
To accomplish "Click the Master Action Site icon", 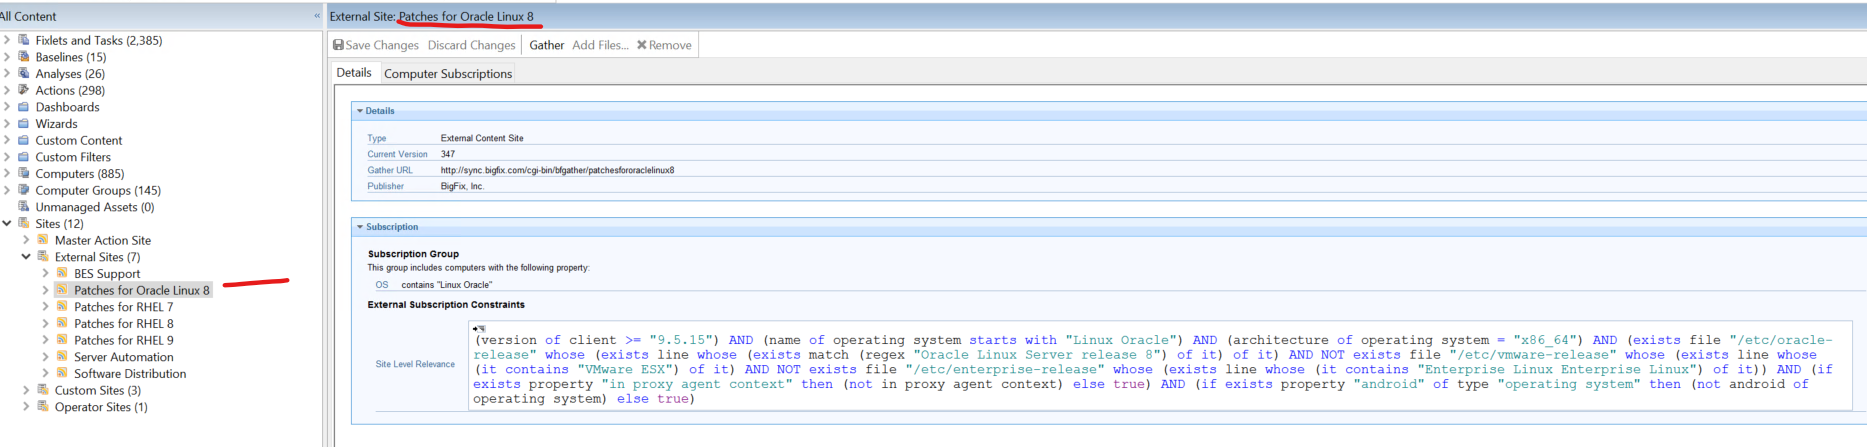I will (x=43, y=240).
